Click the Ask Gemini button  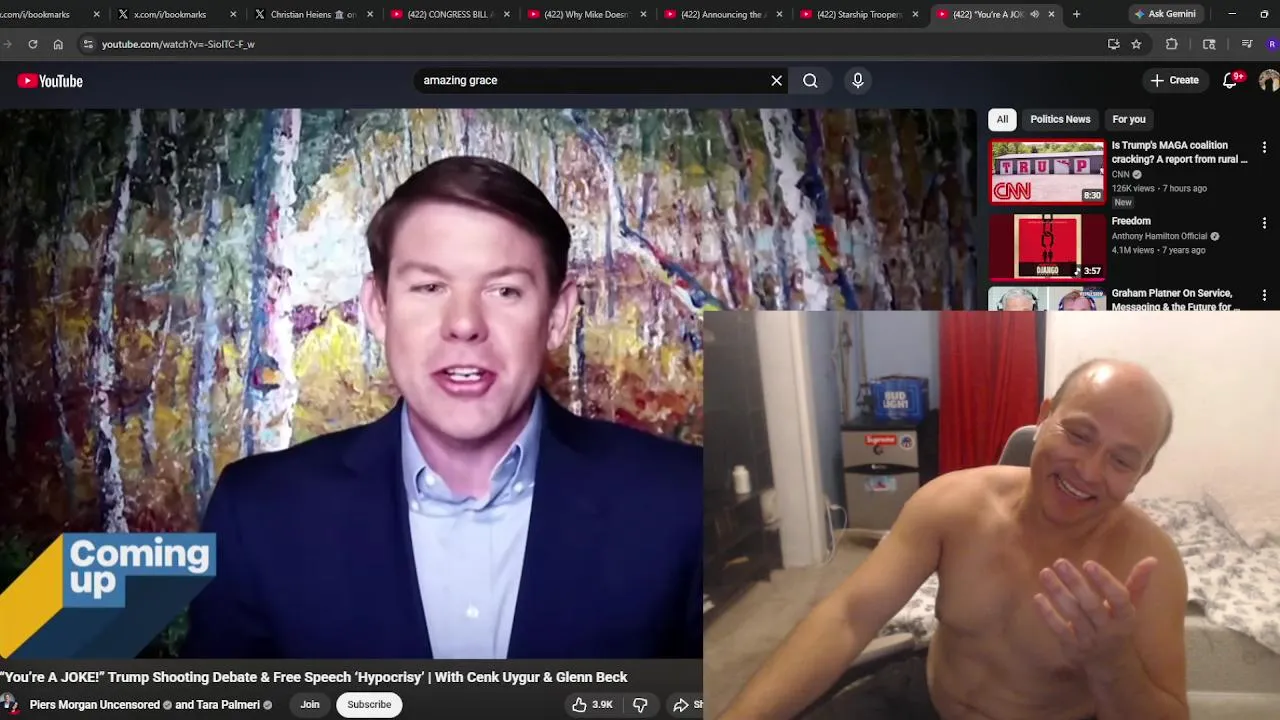[1165, 14]
